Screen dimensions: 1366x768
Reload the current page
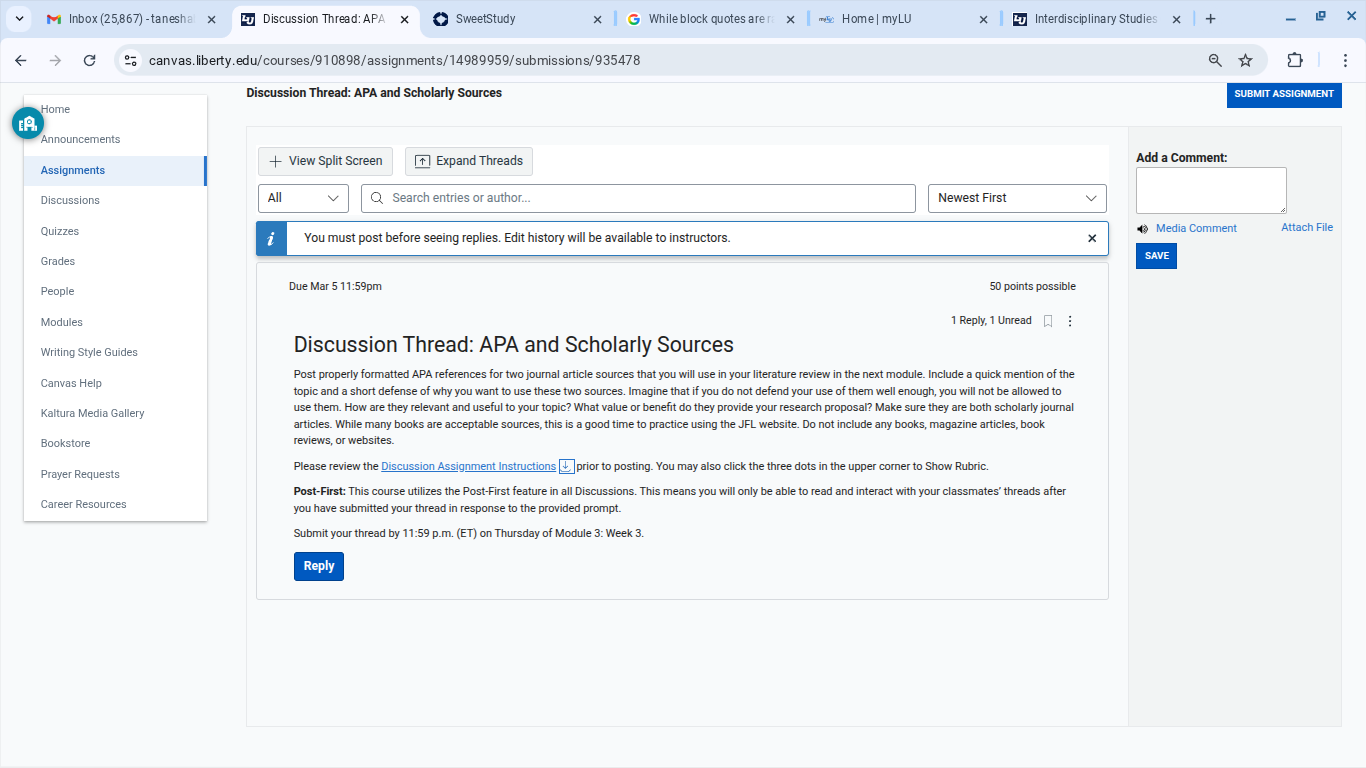[89, 60]
